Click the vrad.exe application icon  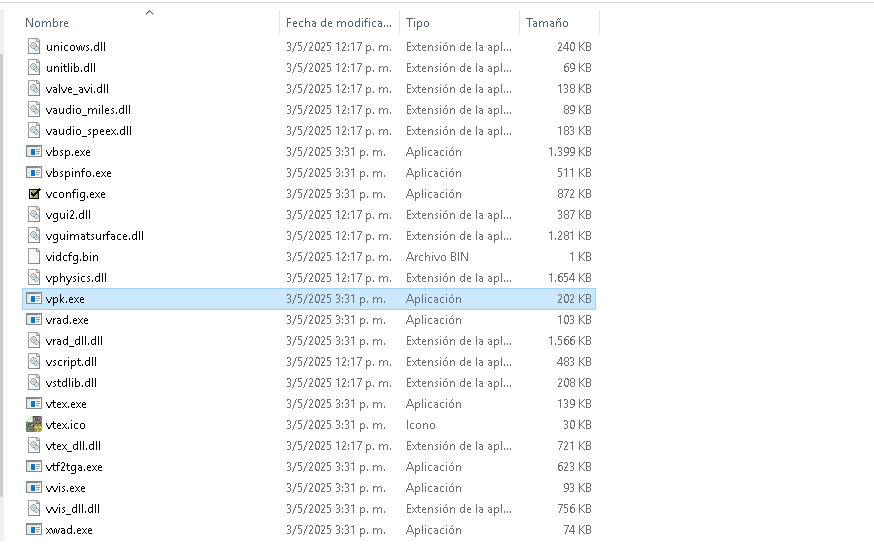pyautogui.click(x=35, y=320)
